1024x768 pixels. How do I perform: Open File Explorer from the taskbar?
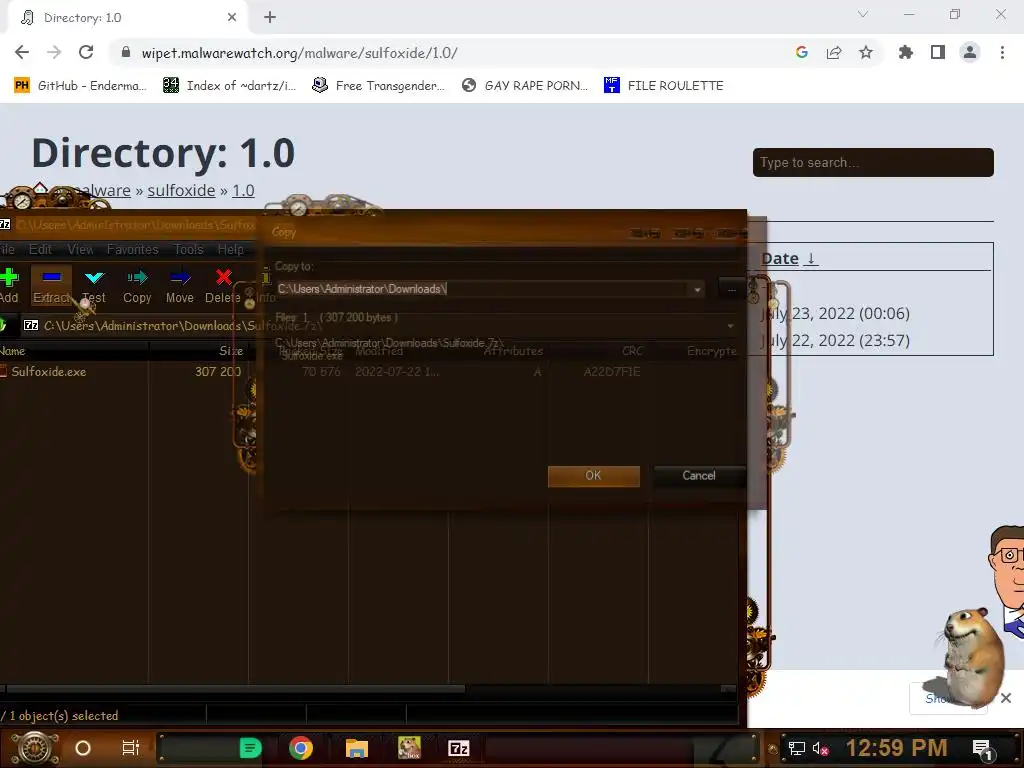coord(357,748)
